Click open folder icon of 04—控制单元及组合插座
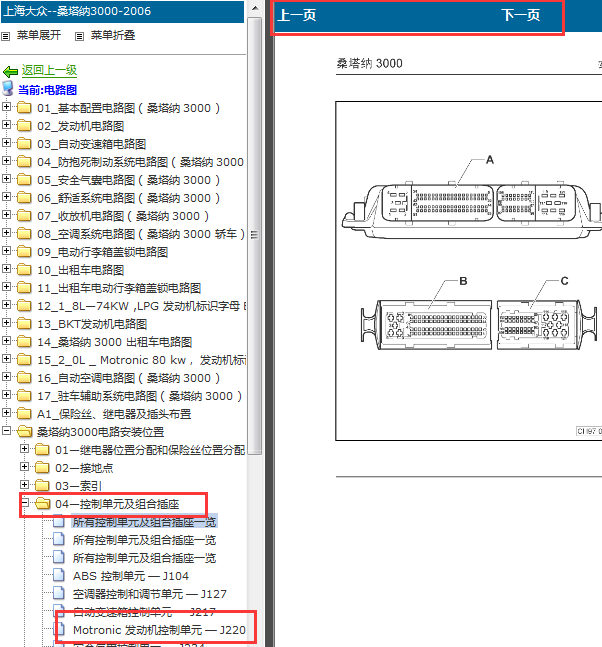The image size is (602, 647). click(43, 504)
